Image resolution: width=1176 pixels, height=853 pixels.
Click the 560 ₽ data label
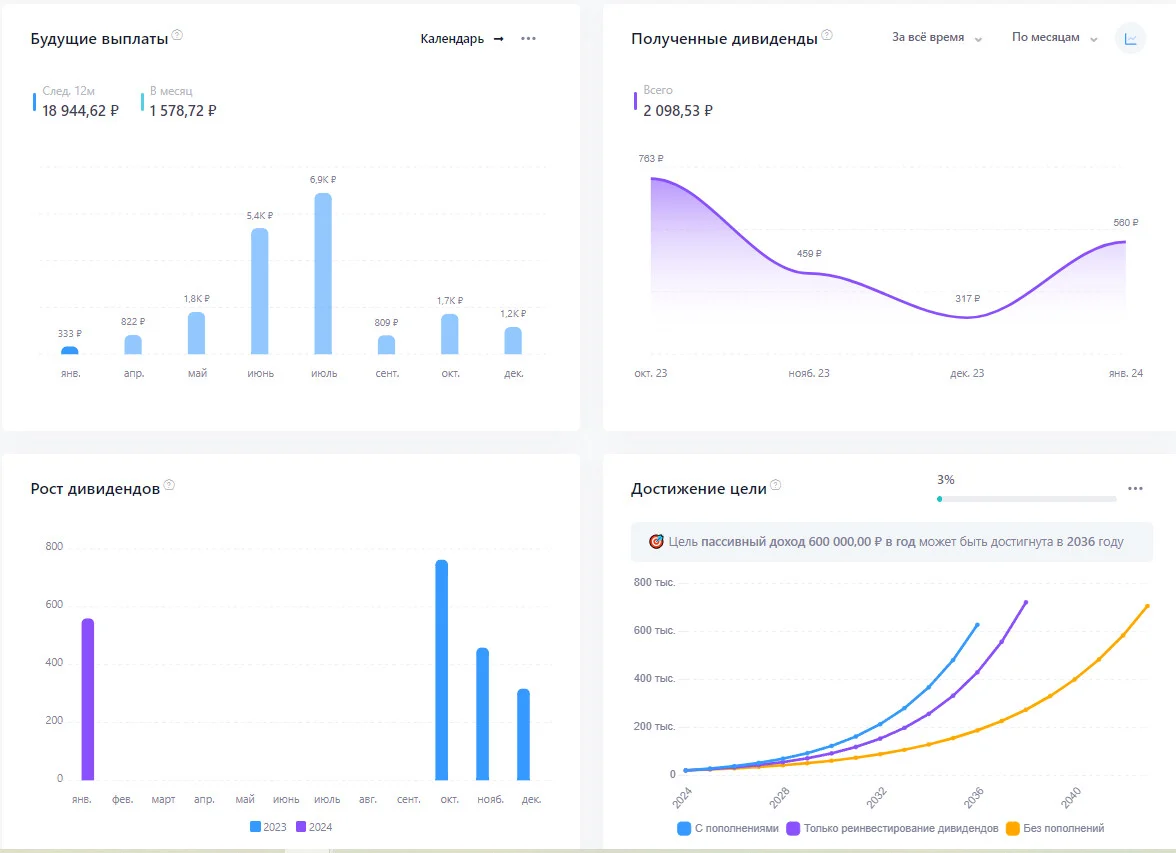pyautogui.click(x=1126, y=223)
